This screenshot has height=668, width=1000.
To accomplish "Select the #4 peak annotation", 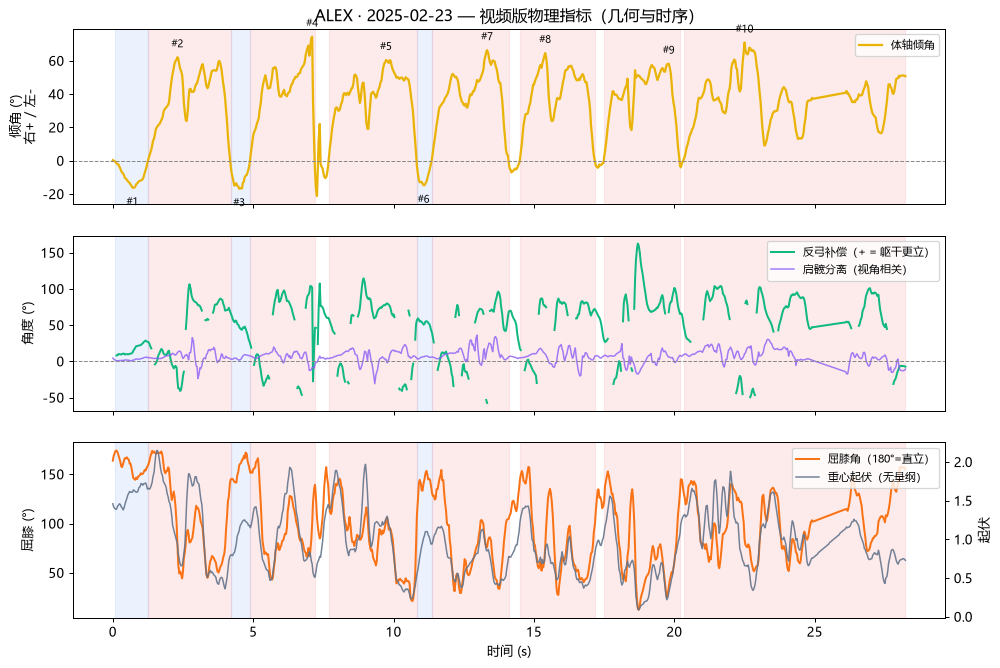I will pos(312,23).
